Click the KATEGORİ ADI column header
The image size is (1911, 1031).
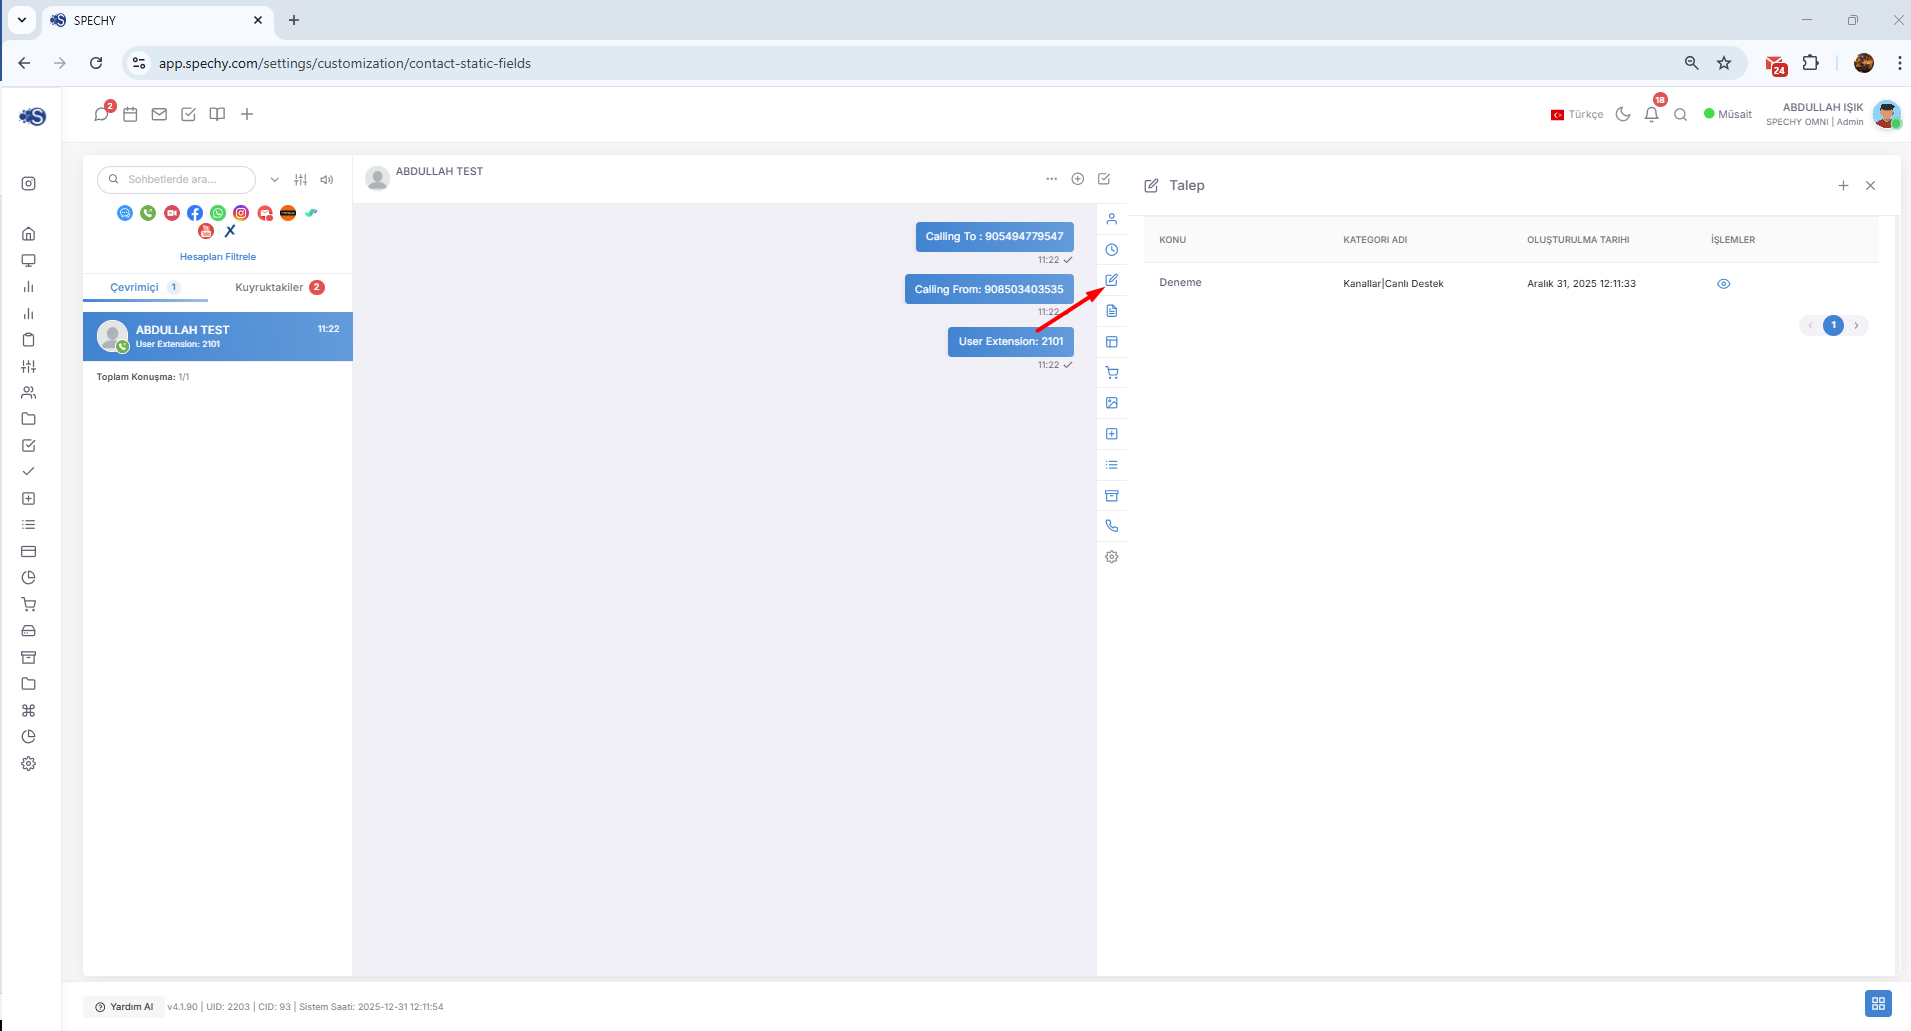click(1375, 240)
